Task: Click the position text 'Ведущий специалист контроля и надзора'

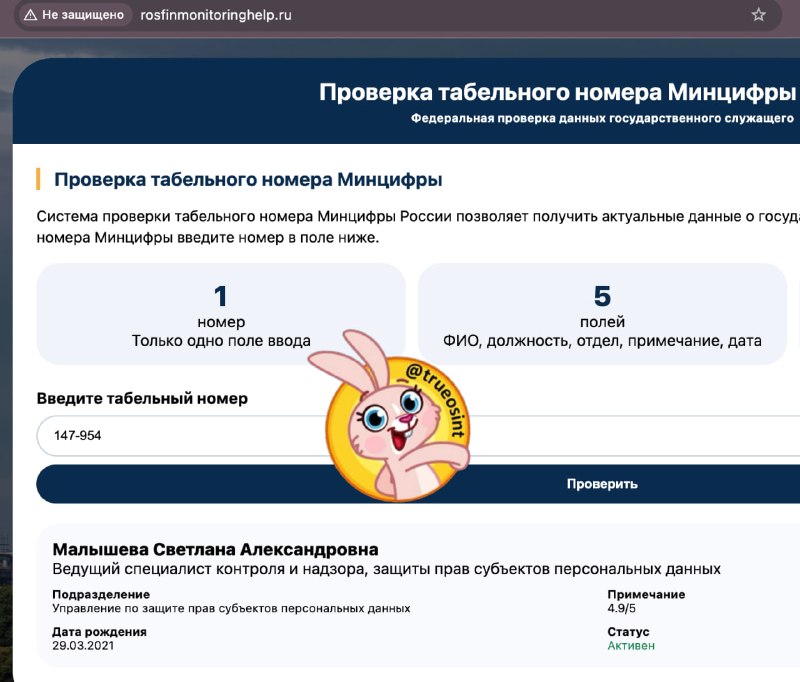Action: (x=209, y=569)
